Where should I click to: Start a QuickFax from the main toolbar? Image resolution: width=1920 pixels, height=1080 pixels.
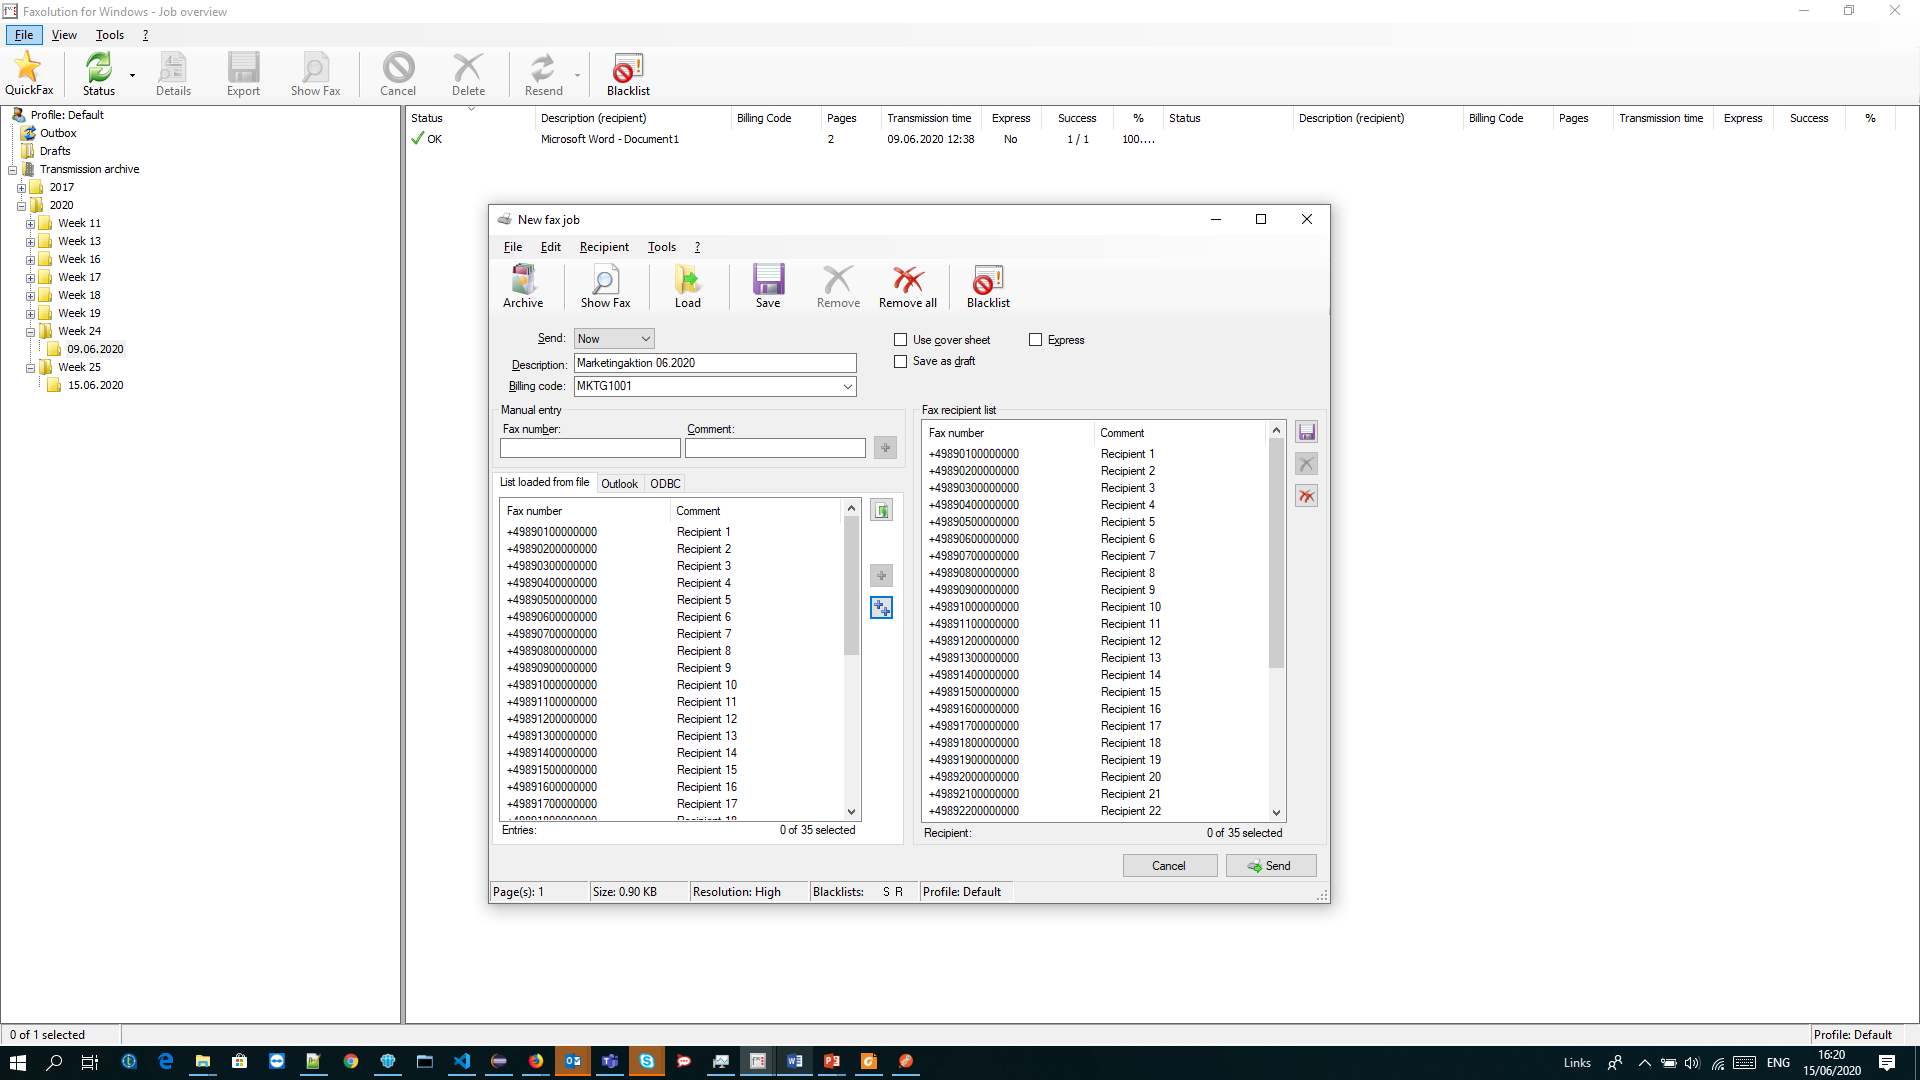[x=29, y=72]
